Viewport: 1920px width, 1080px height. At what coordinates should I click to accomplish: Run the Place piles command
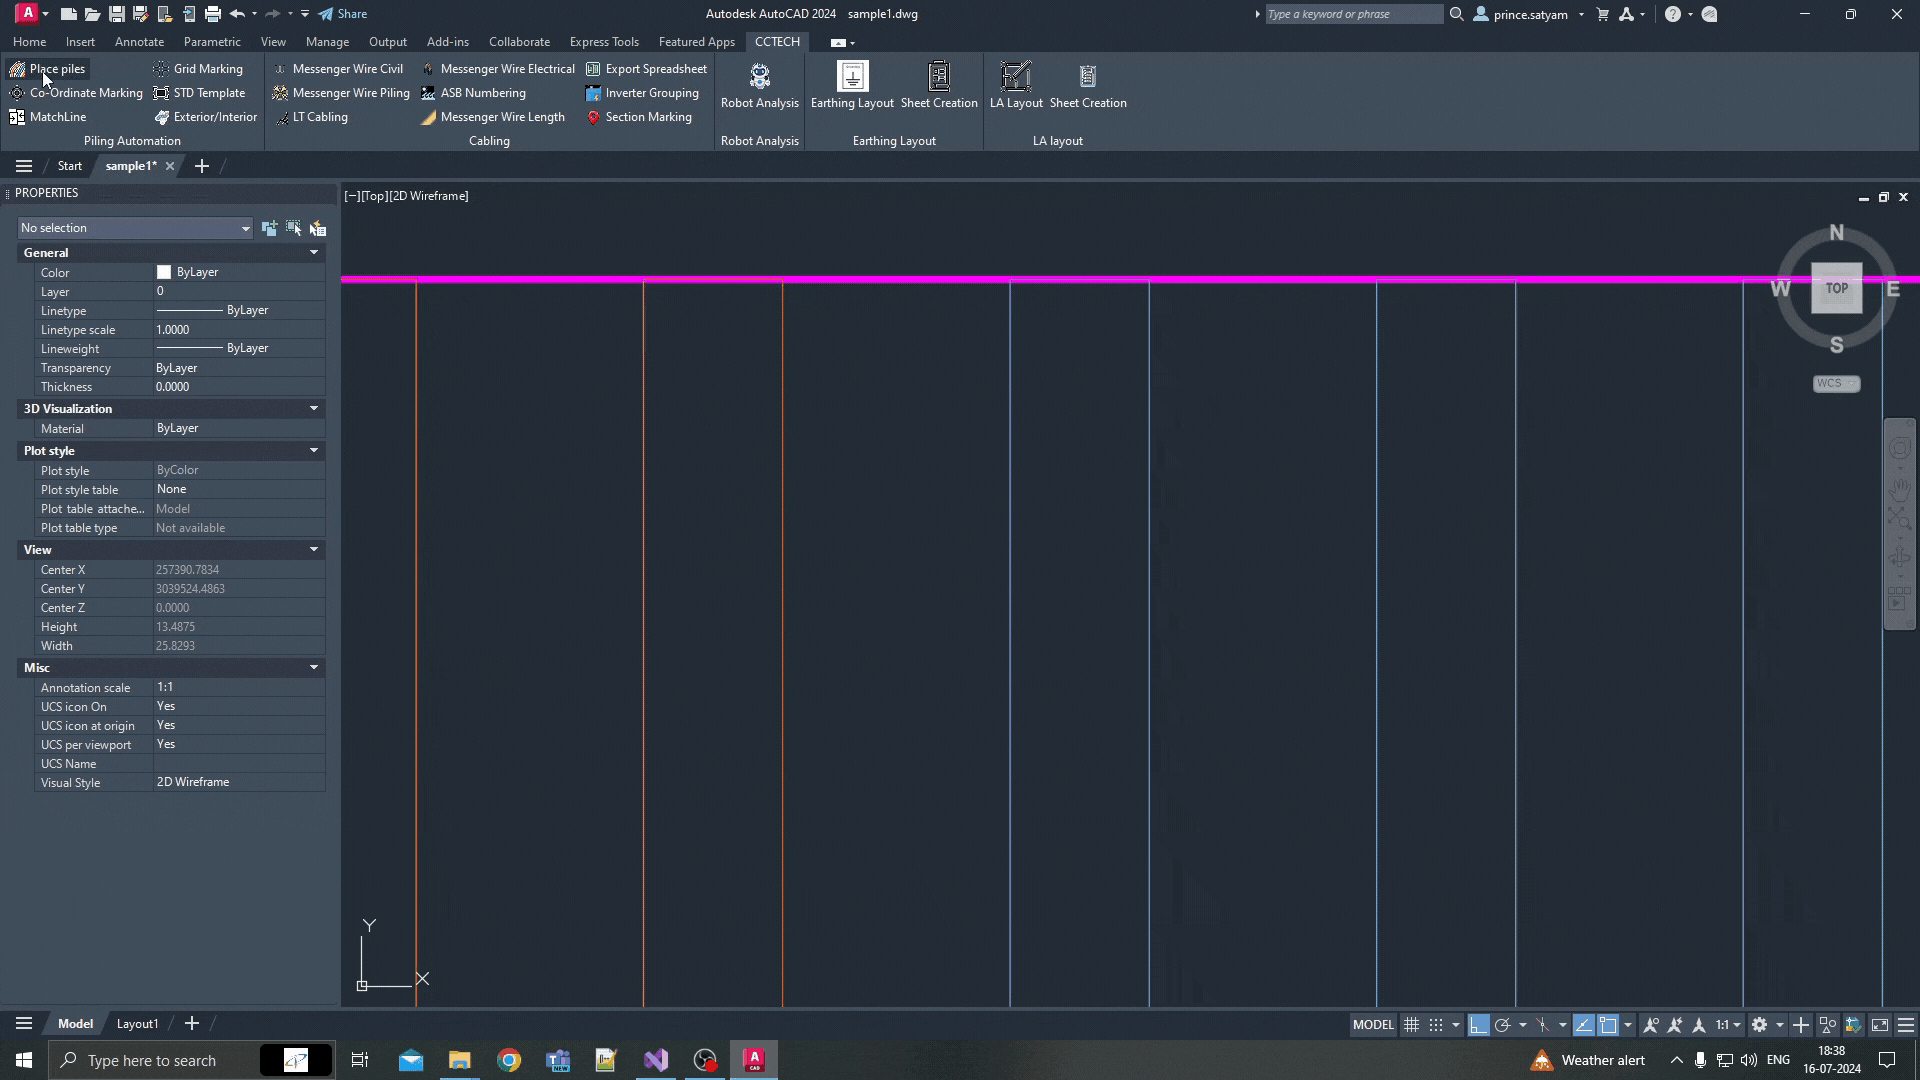47,69
